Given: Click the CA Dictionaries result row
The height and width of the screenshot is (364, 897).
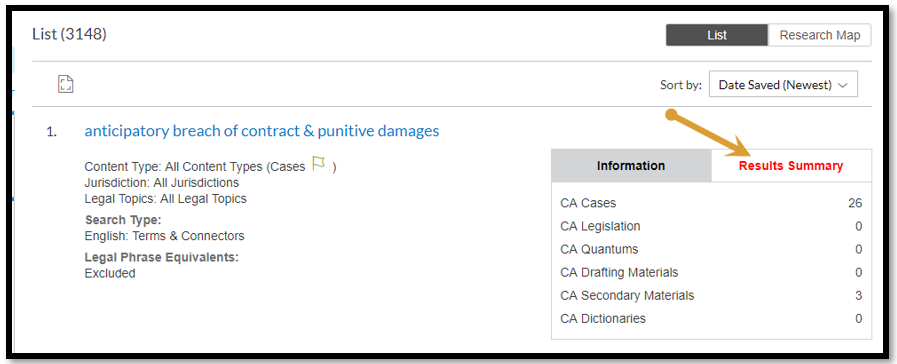Looking at the screenshot, I should pos(711,318).
